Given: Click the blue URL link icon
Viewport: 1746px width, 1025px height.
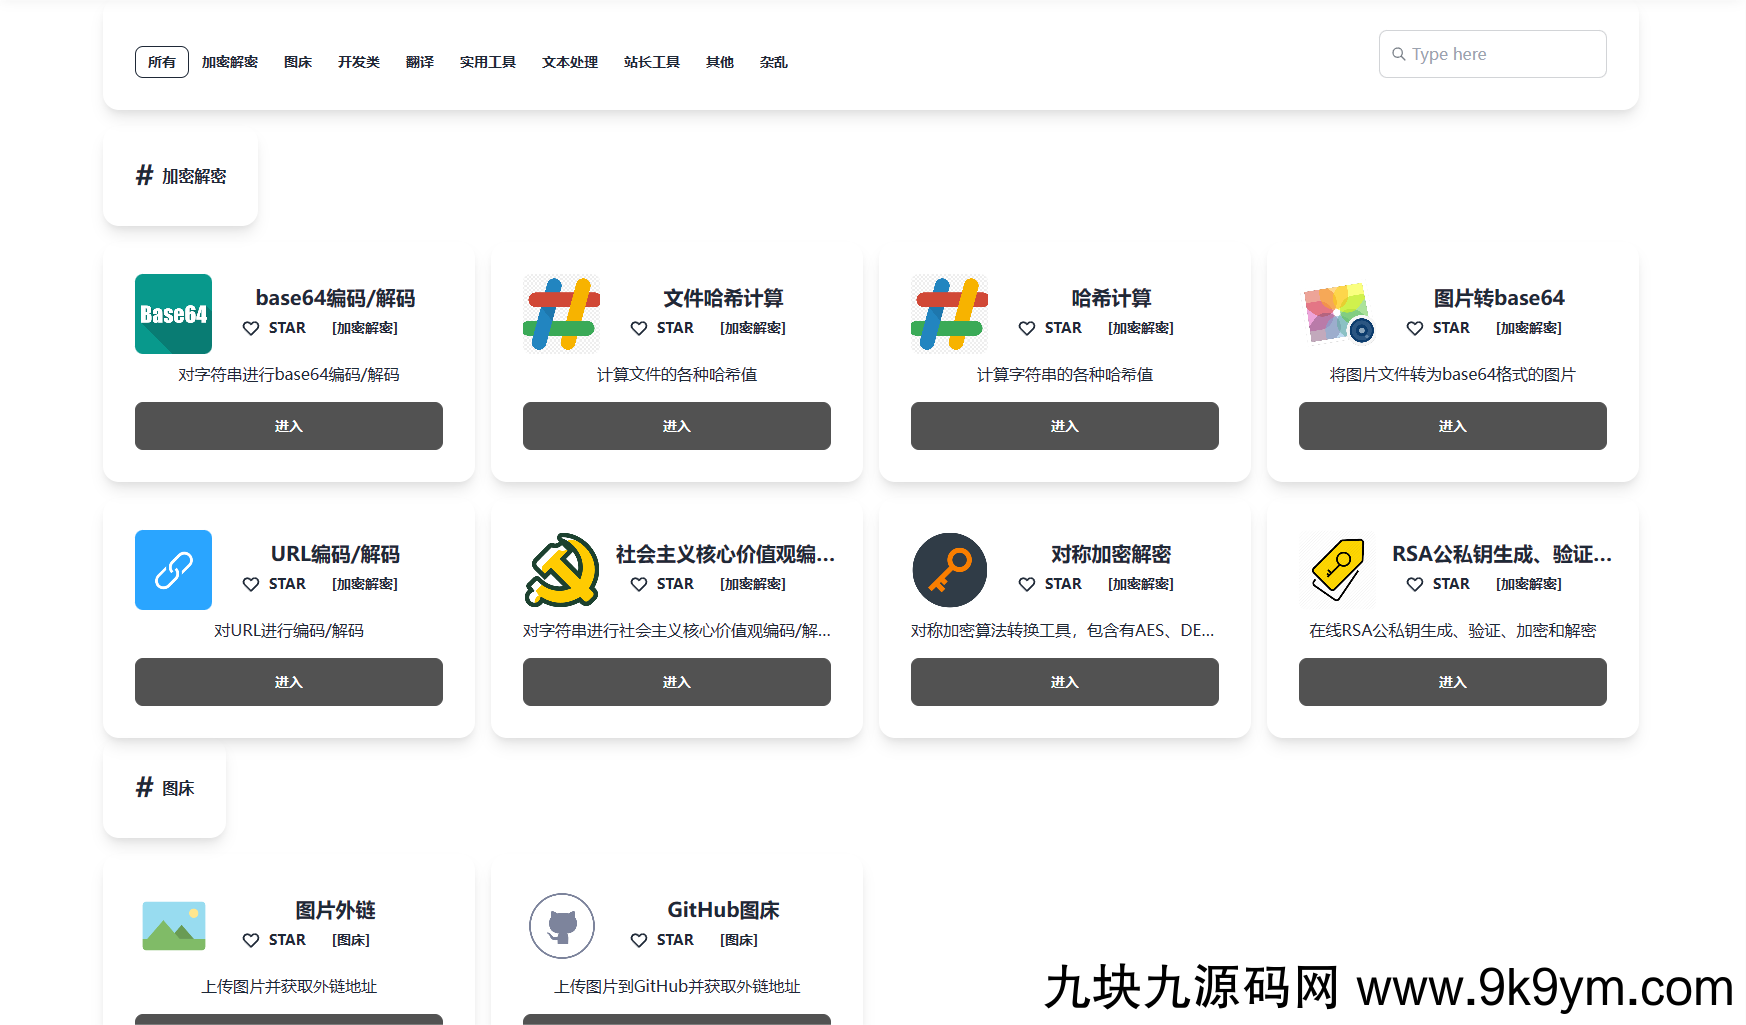Looking at the screenshot, I should point(173,570).
